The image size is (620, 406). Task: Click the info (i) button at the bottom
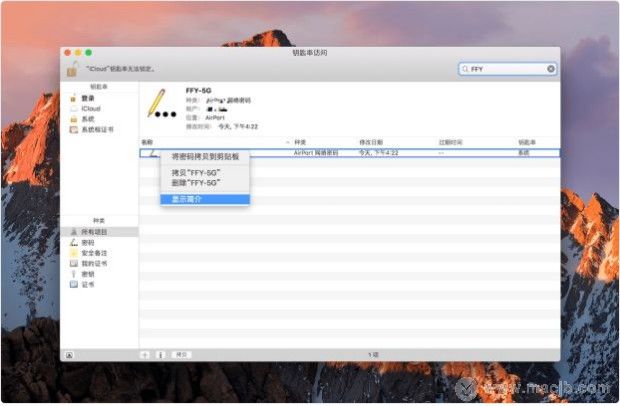(160, 355)
